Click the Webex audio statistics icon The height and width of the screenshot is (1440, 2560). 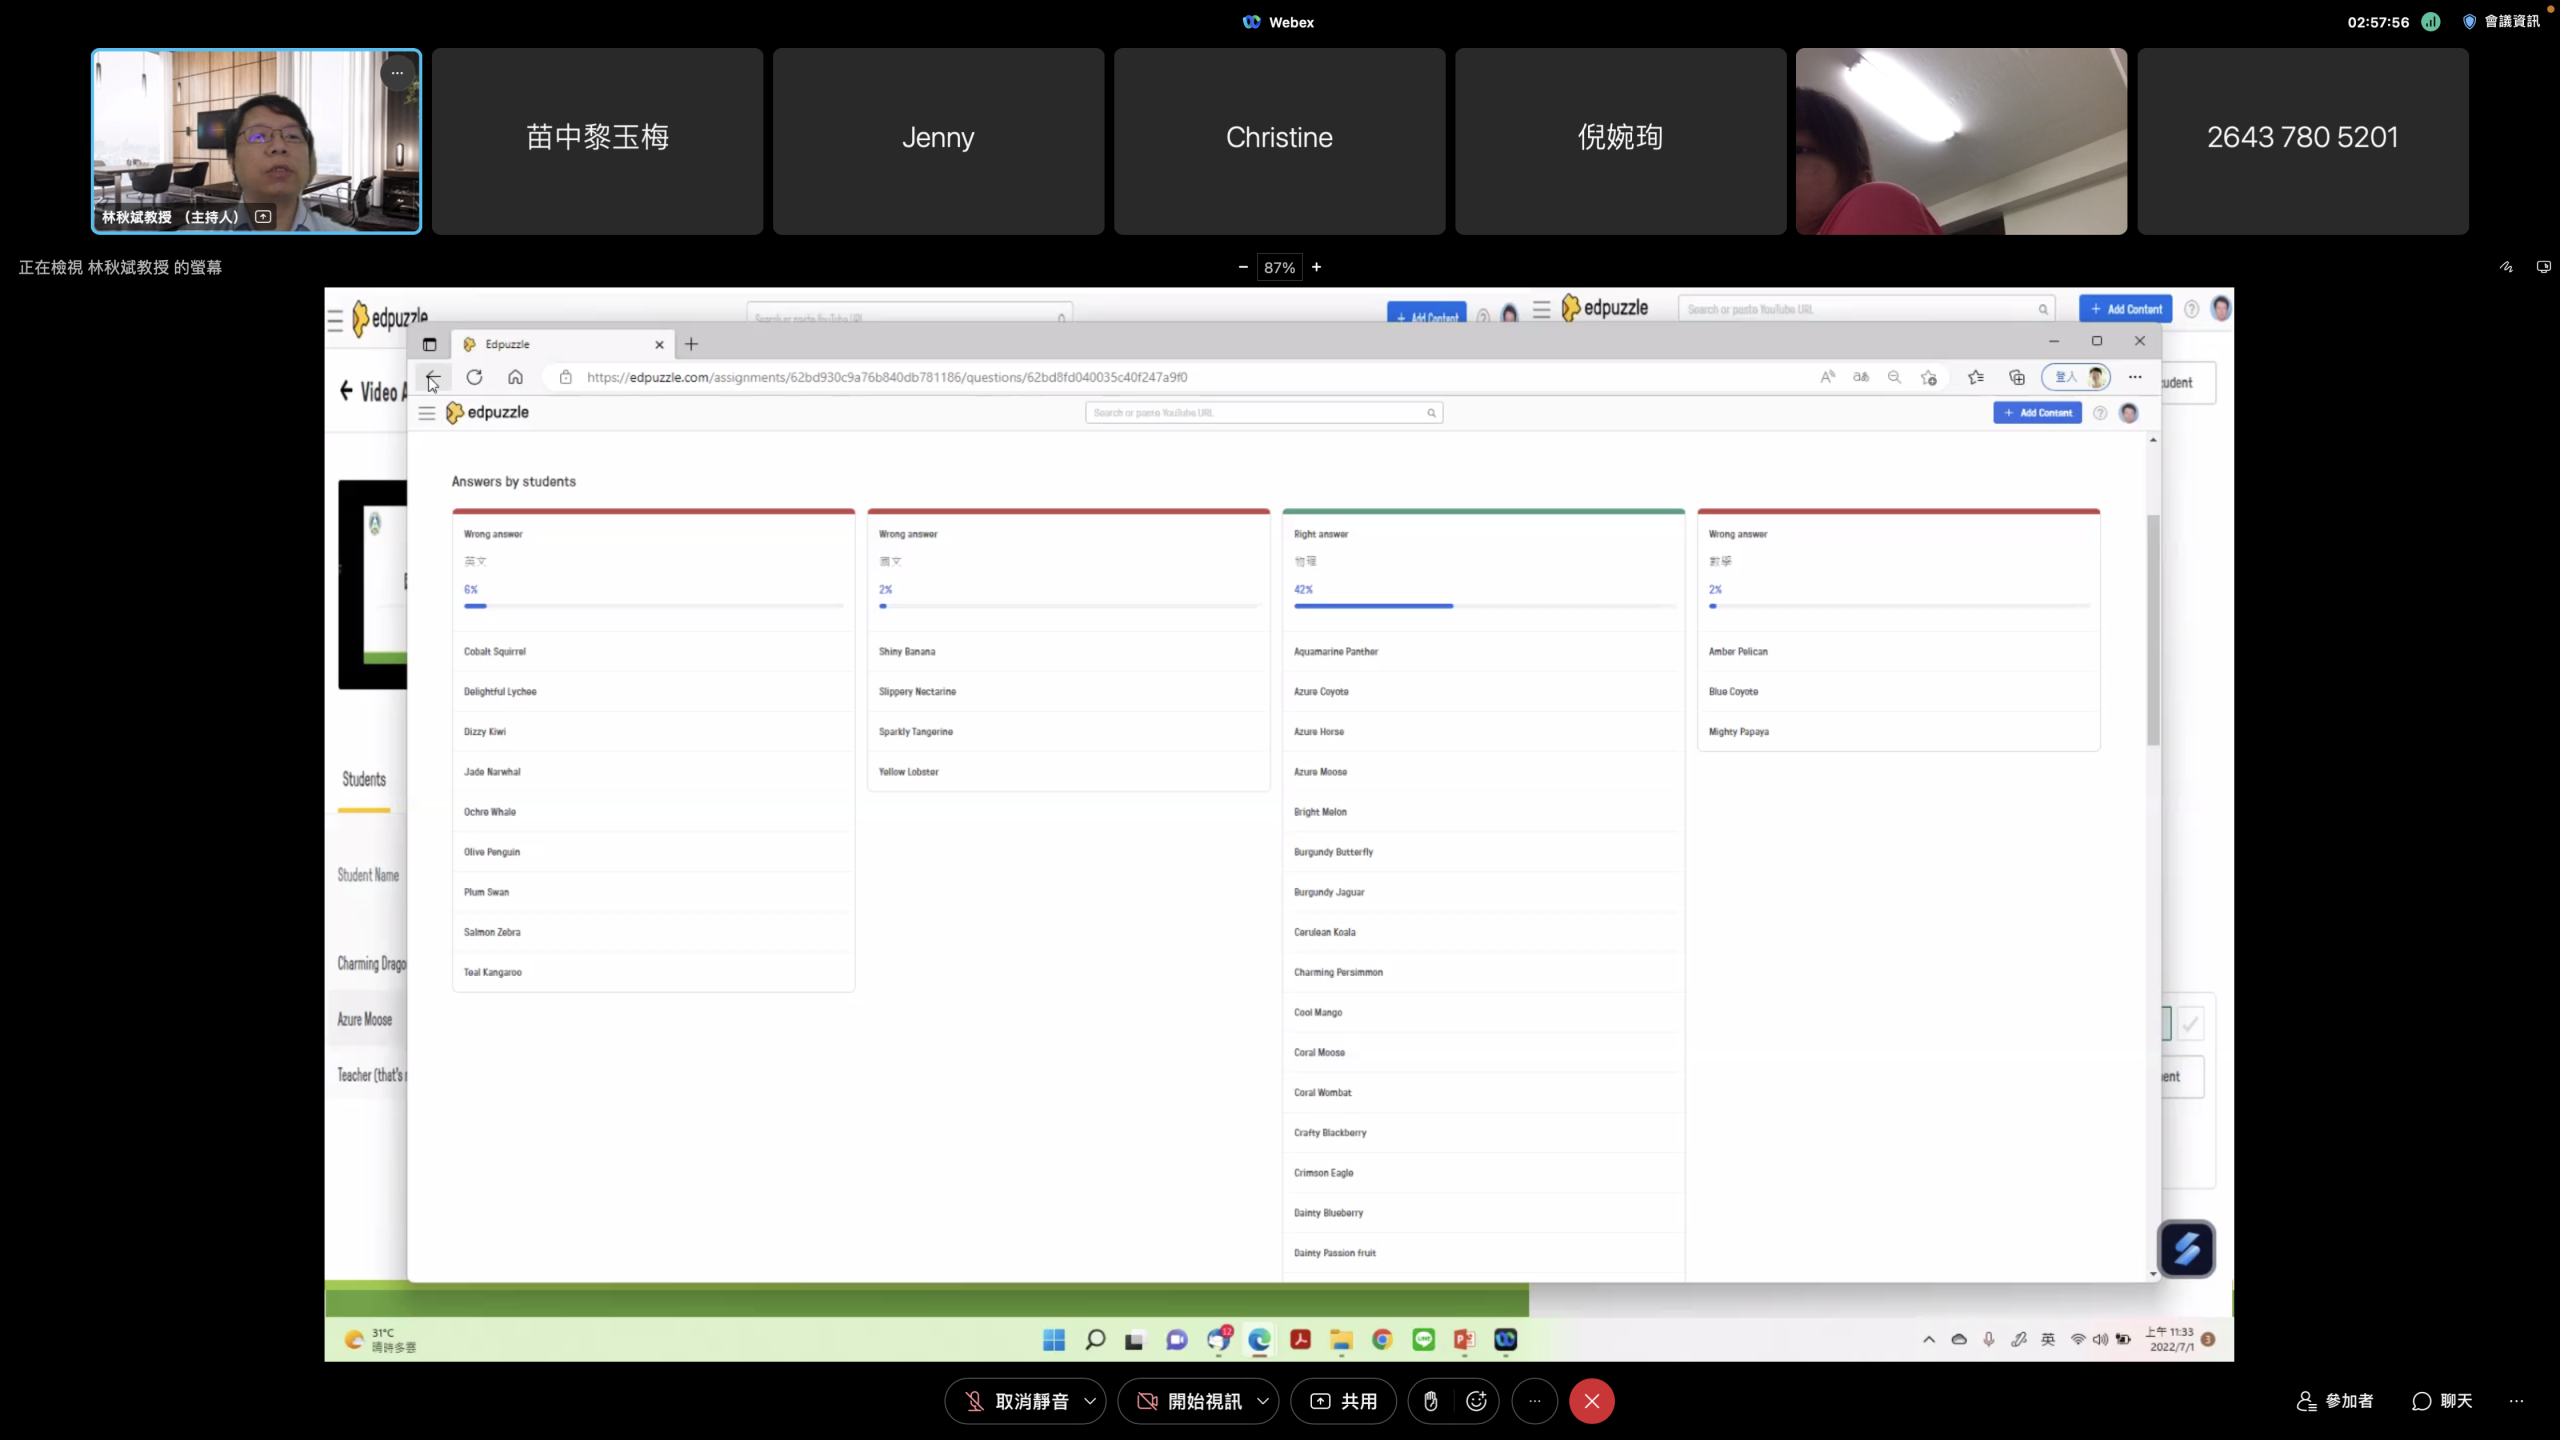pyautogui.click(x=2431, y=22)
